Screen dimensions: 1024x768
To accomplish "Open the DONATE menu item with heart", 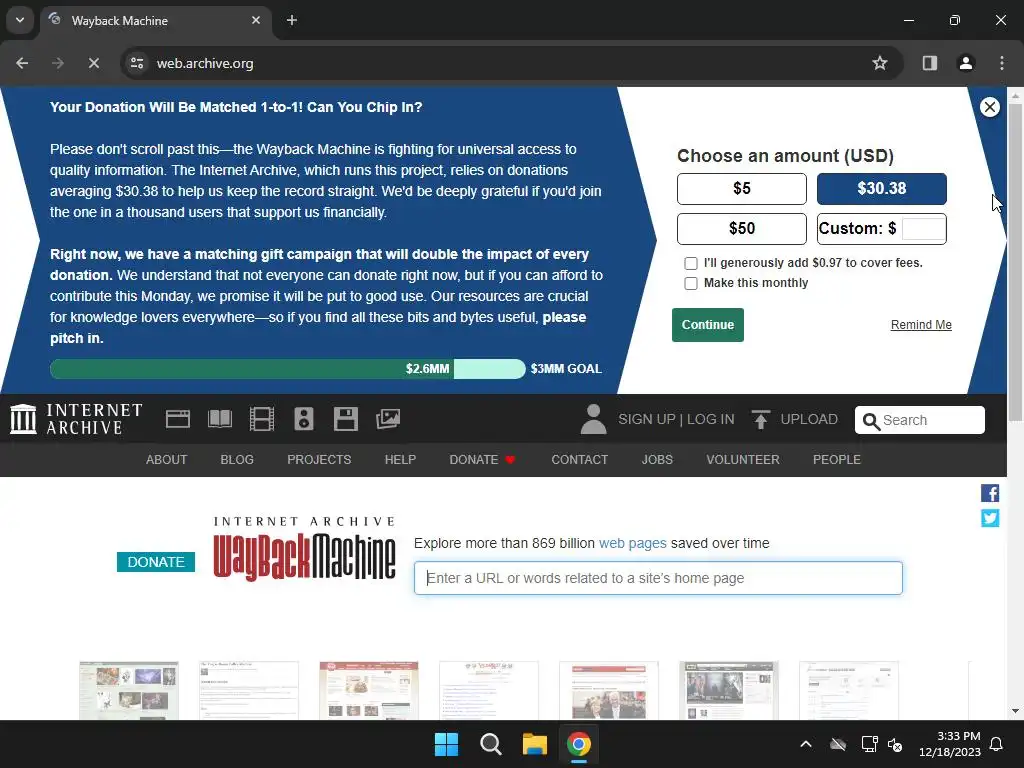I will pyautogui.click(x=482, y=460).
